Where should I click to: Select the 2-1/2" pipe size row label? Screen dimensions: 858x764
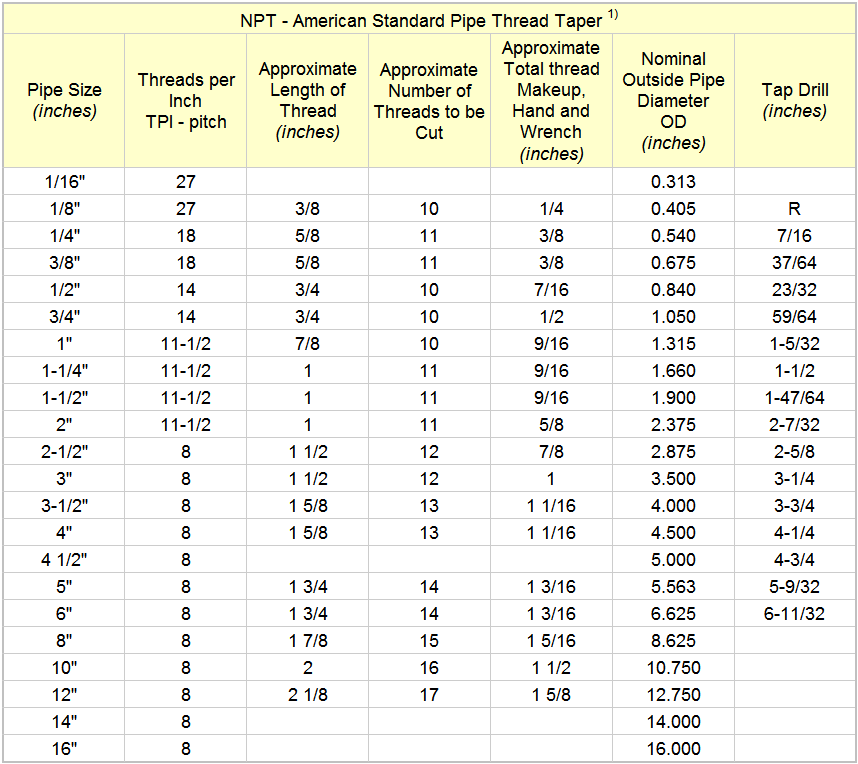(x=64, y=452)
